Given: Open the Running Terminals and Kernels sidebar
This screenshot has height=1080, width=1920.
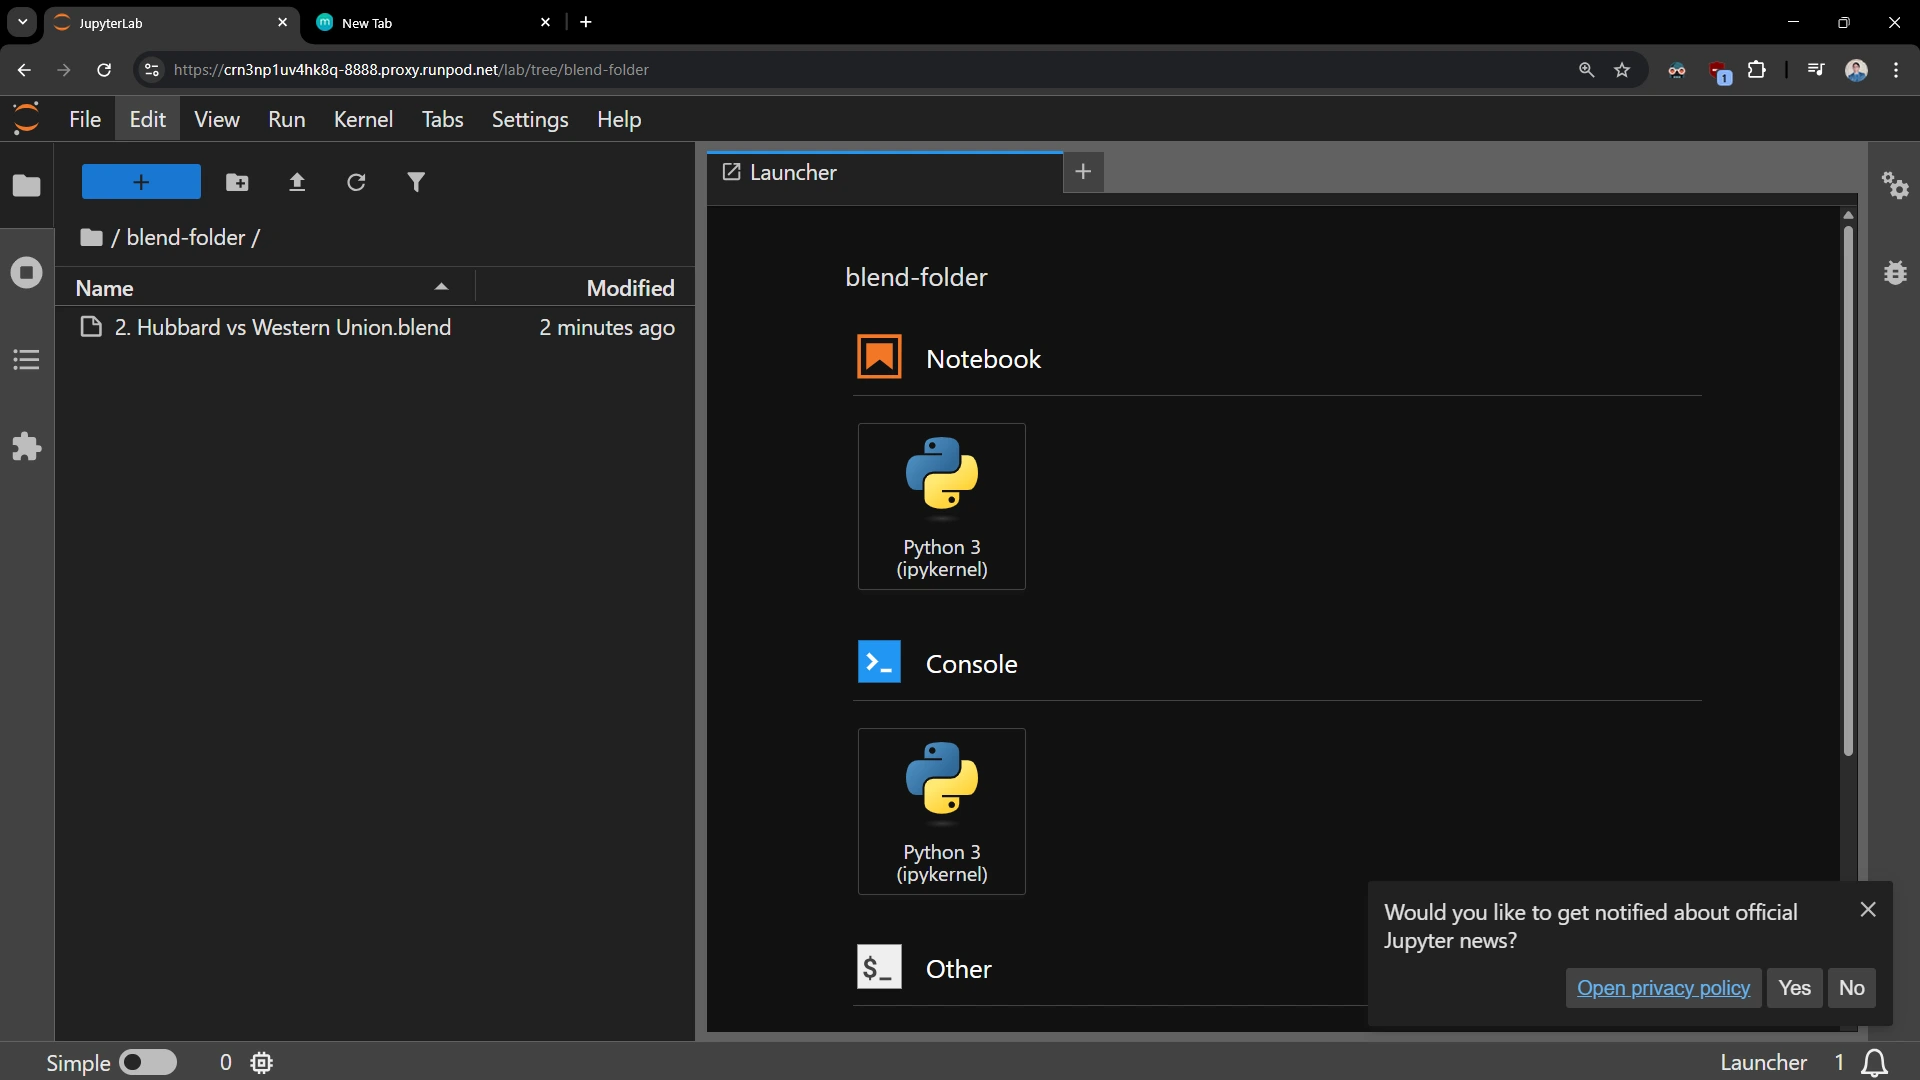Looking at the screenshot, I should coord(27,273).
